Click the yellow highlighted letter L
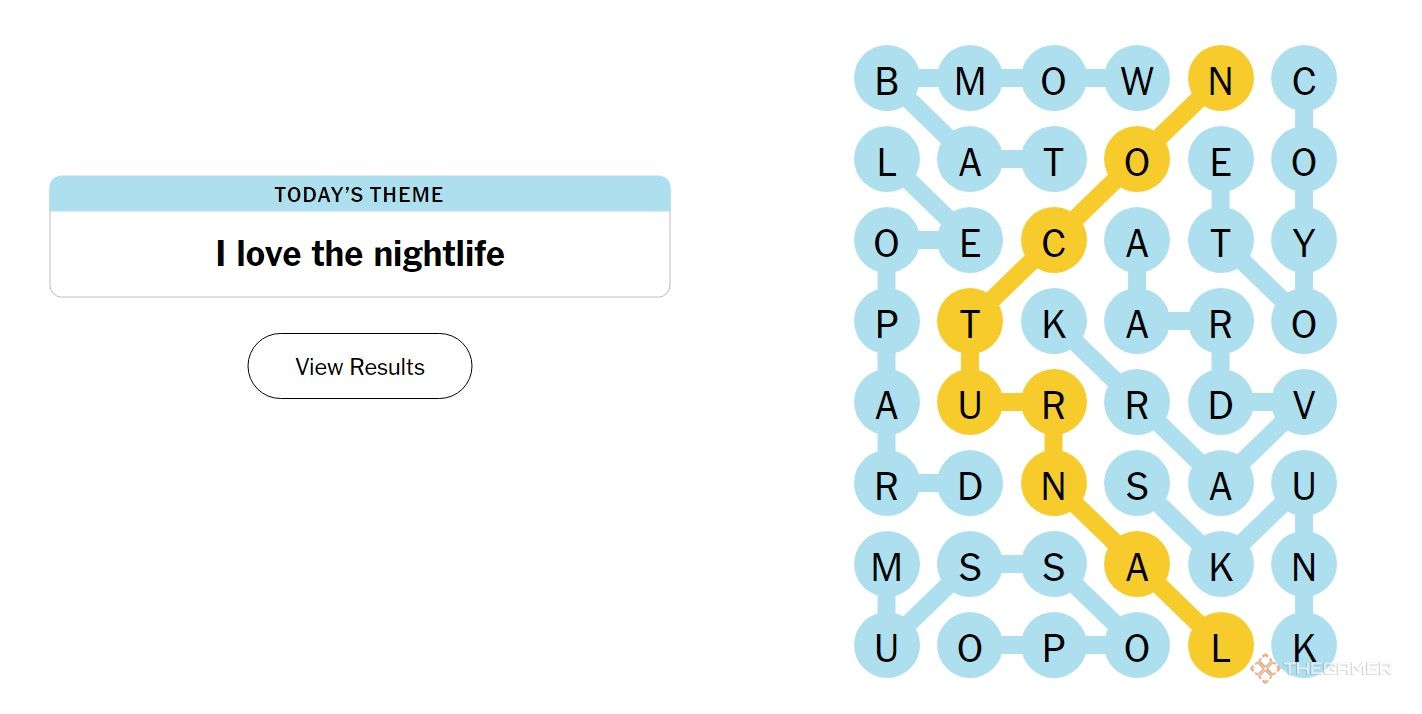Screen dimensions: 1422x714 coord(1220,648)
